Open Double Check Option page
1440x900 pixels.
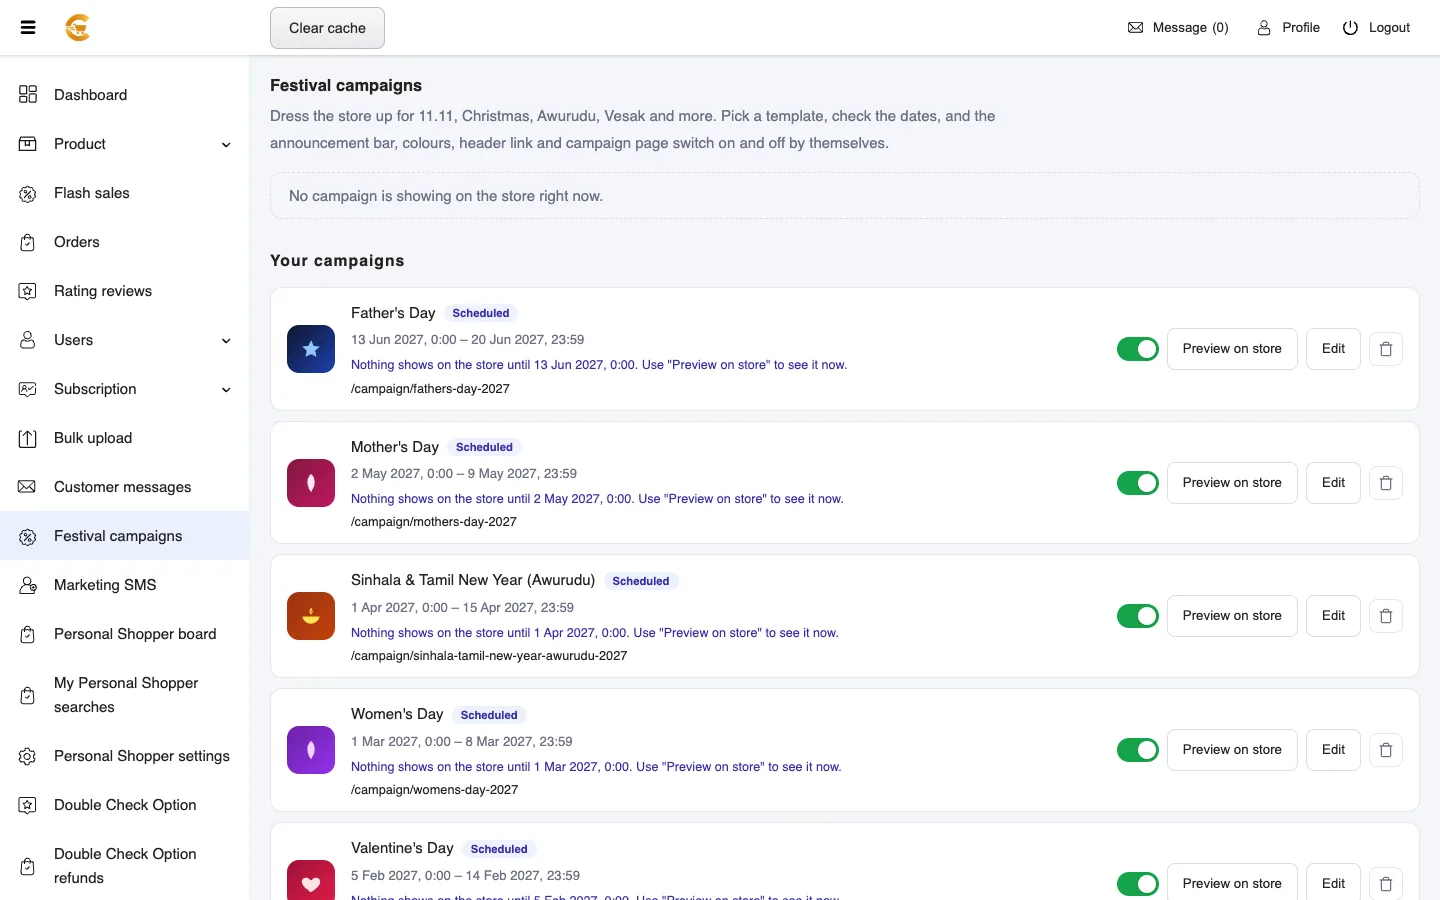tap(125, 805)
